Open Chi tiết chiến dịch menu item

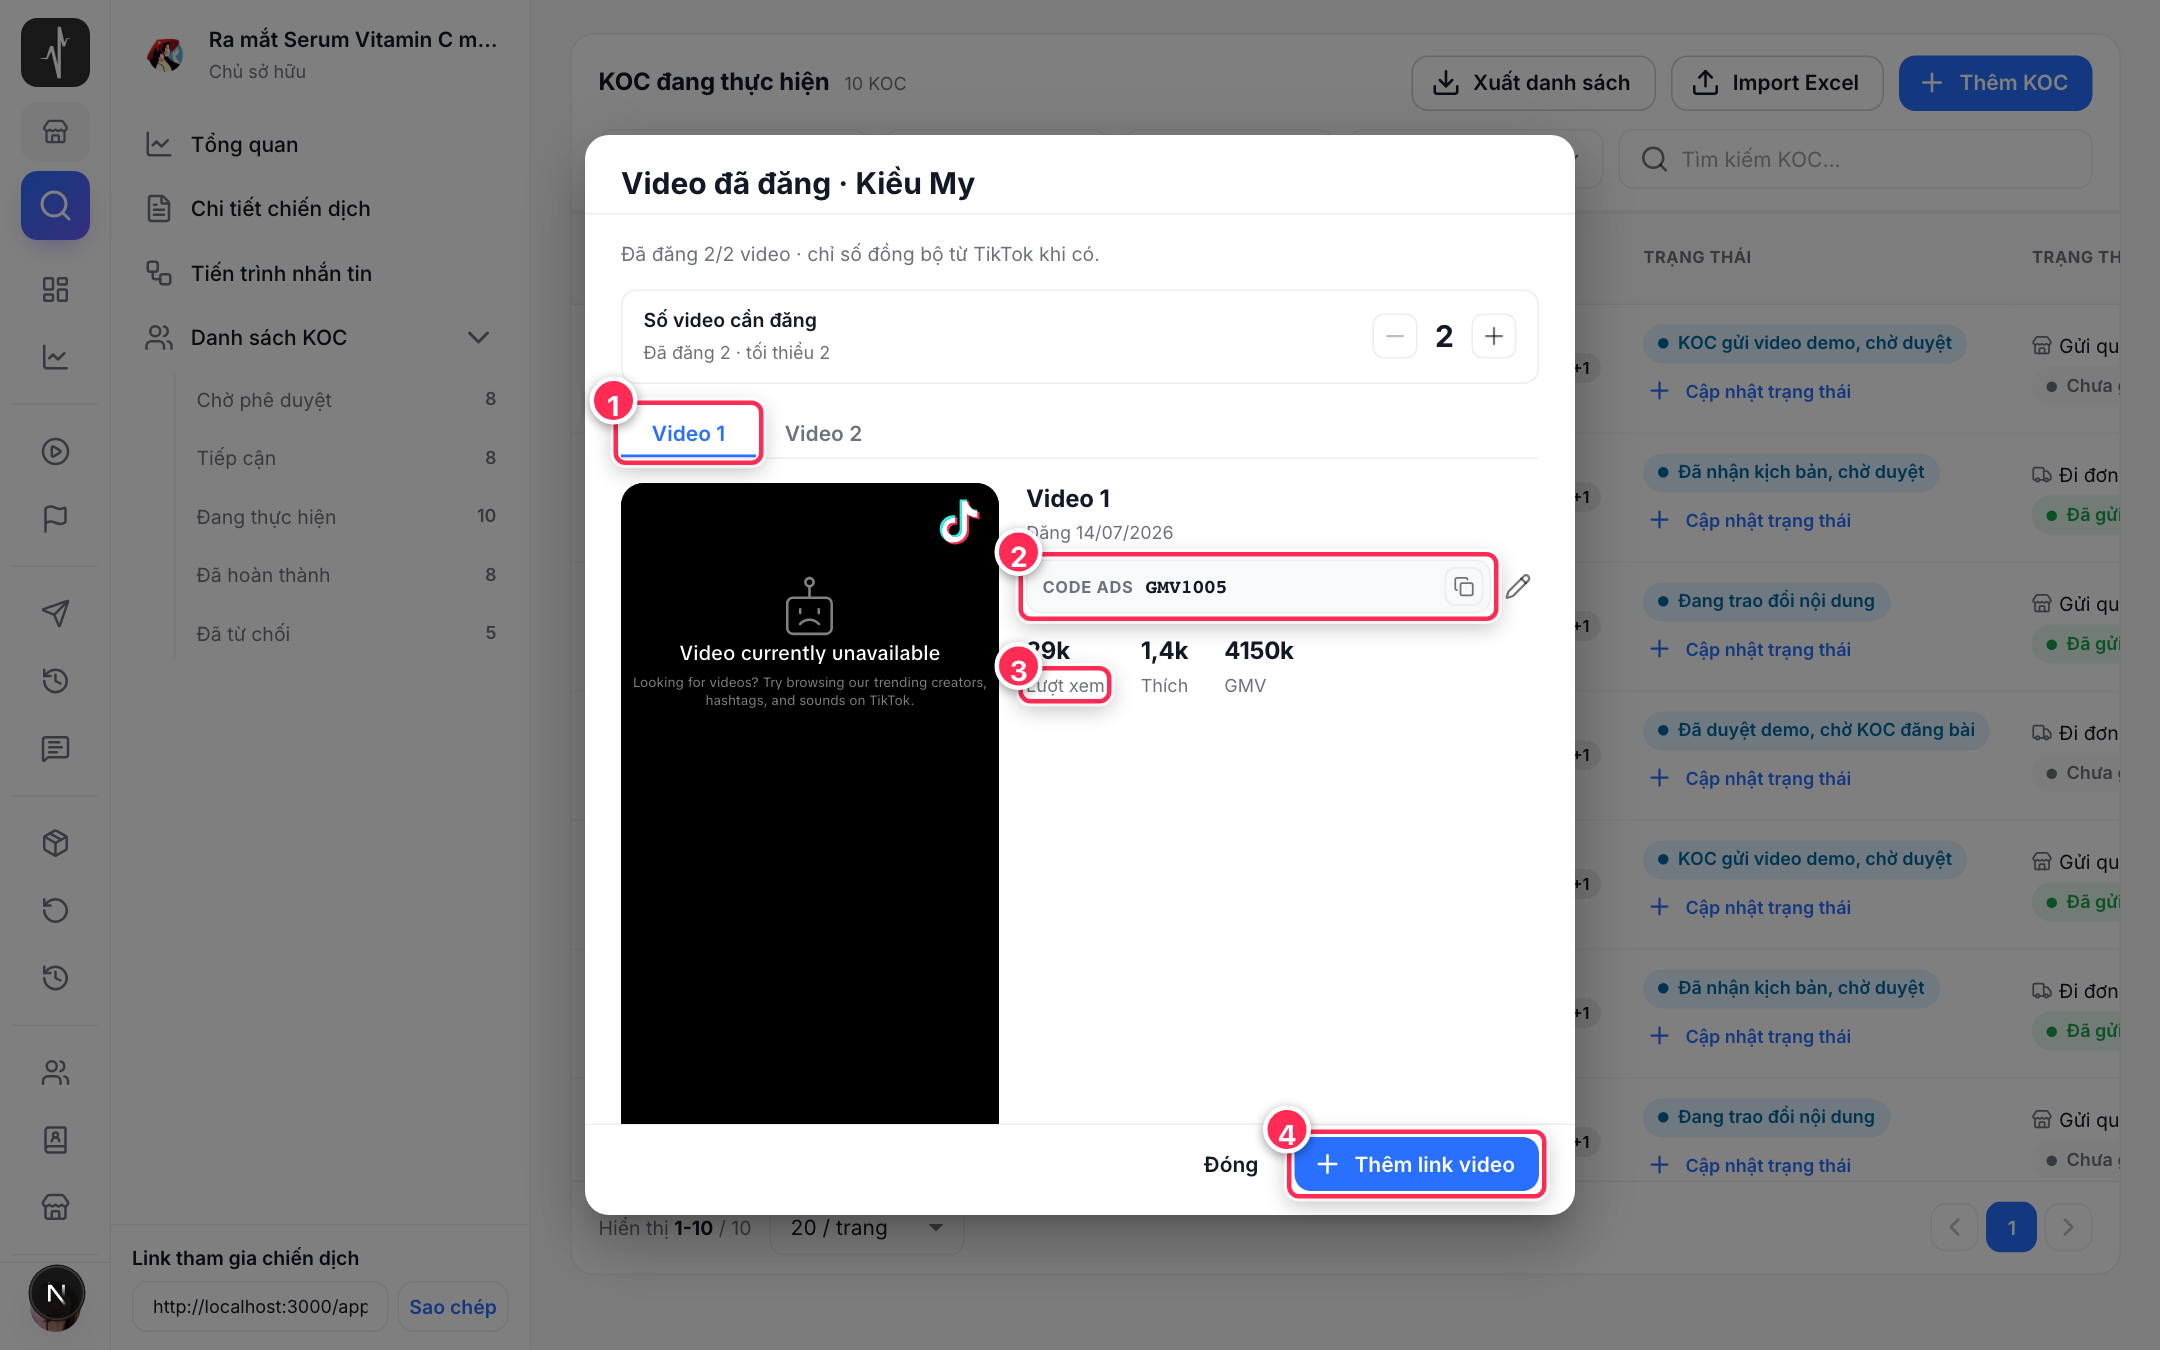point(320,208)
